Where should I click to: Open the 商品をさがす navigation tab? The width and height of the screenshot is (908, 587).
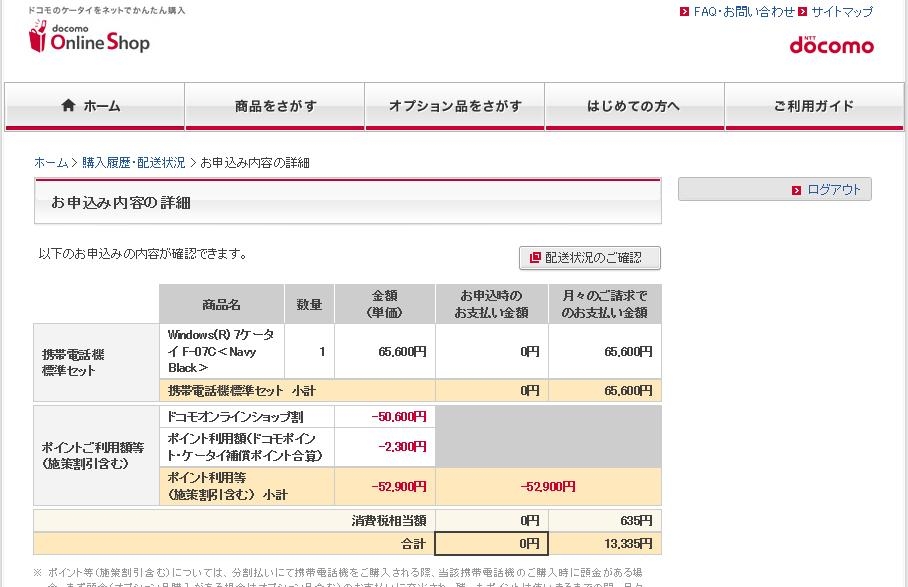(x=275, y=107)
